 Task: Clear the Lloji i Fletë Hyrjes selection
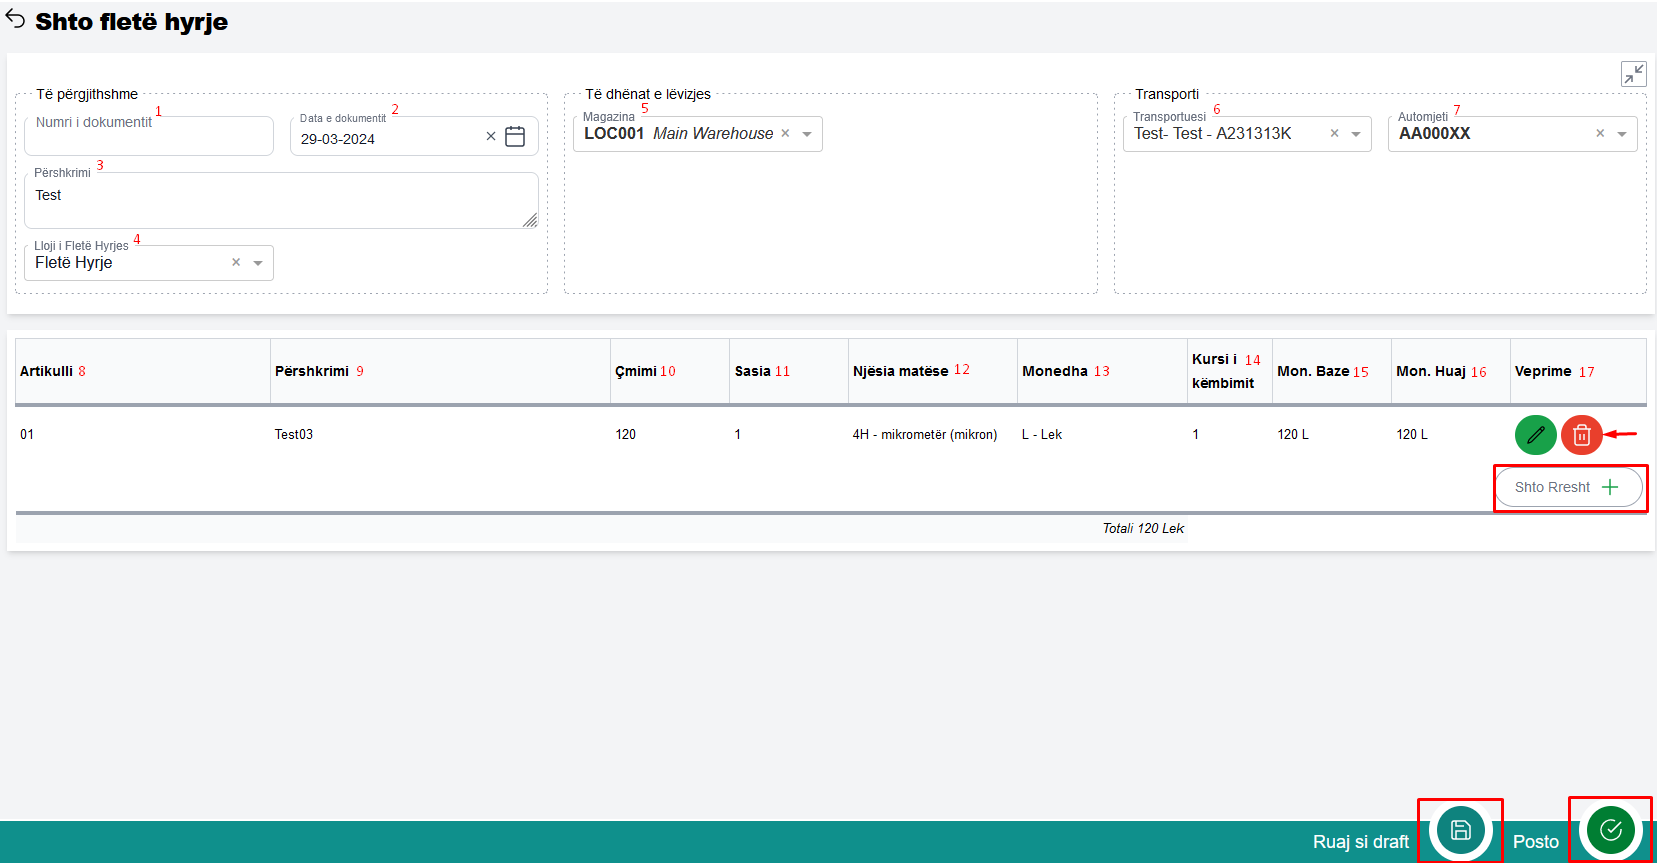coord(236,263)
